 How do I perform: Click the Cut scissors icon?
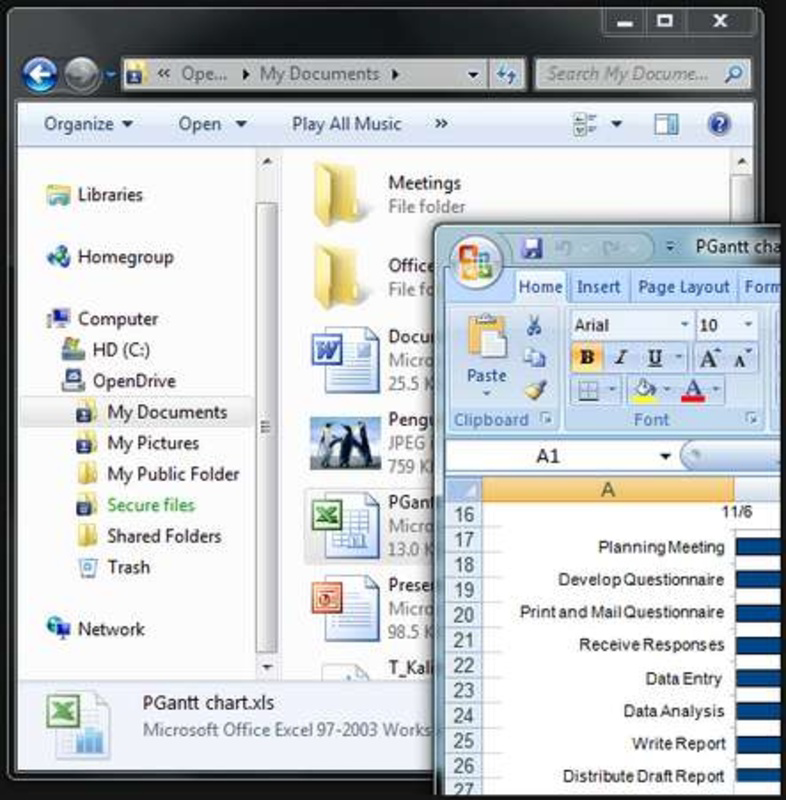pyautogui.click(x=534, y=325)
